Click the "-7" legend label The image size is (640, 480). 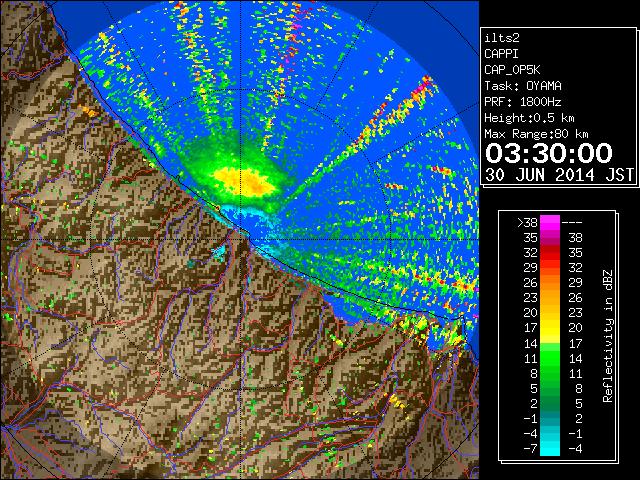(530, 449)
